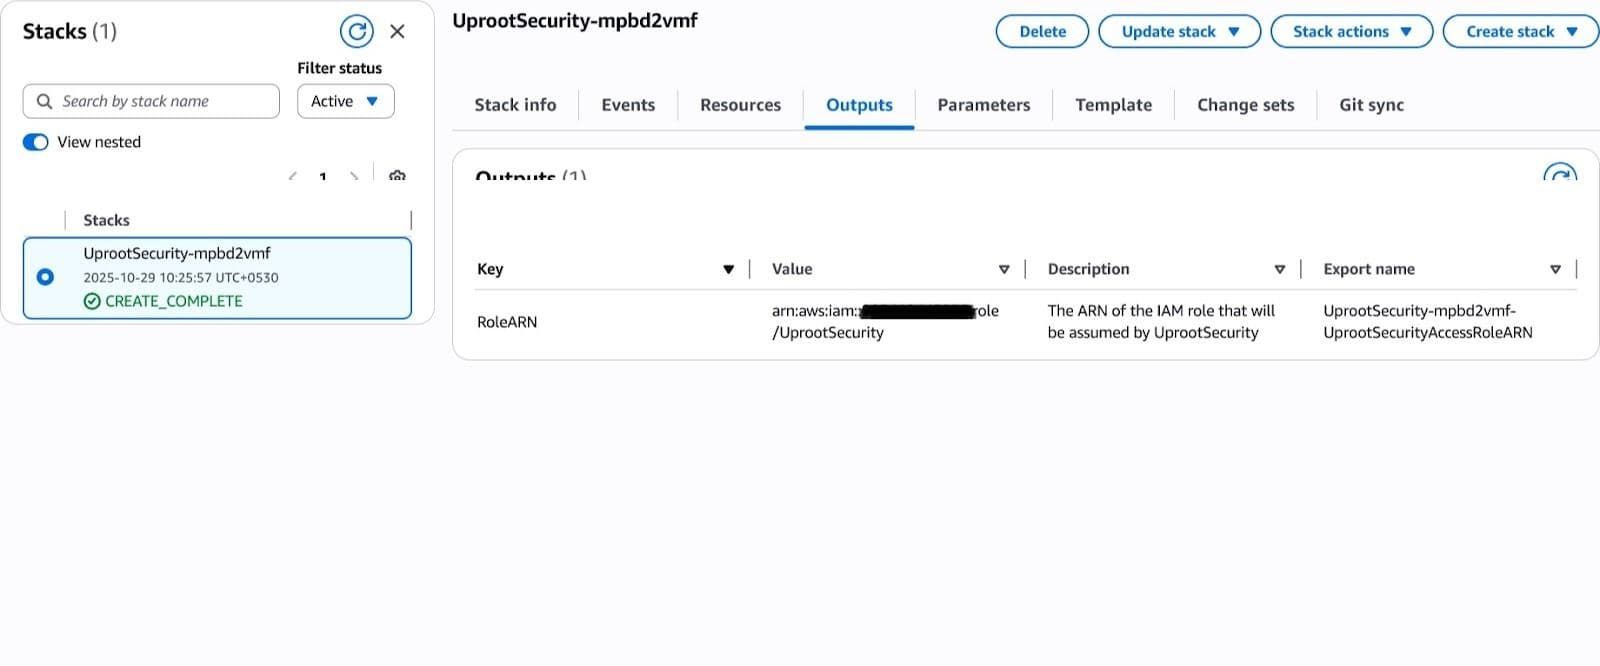
Task: Click the Delete stack button
Action: 1042,31
